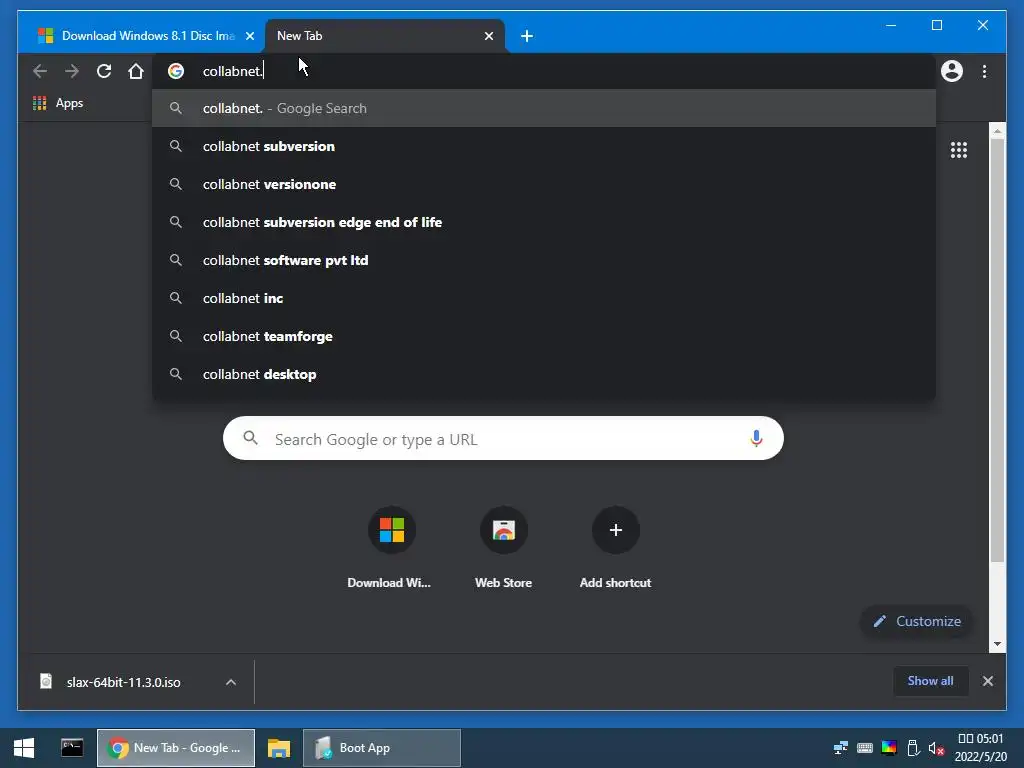Expand slax download options chevron

231,682
